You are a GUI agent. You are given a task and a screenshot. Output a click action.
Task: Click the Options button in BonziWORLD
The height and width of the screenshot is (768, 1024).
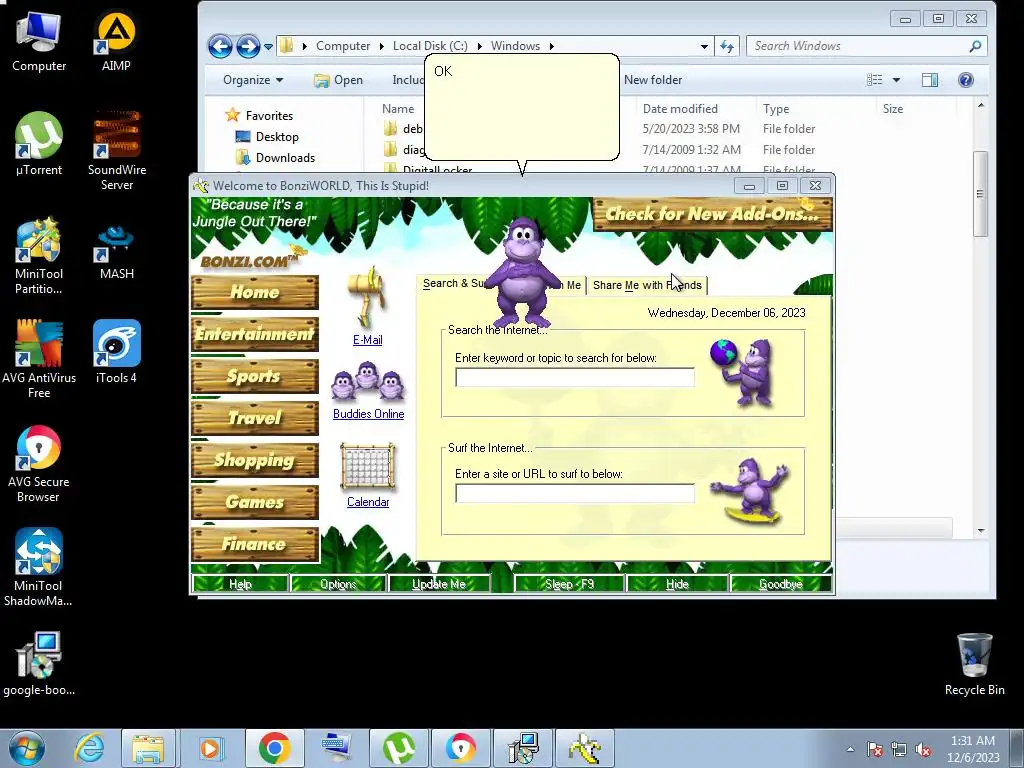pyautogui.click(x=338, y=584)
